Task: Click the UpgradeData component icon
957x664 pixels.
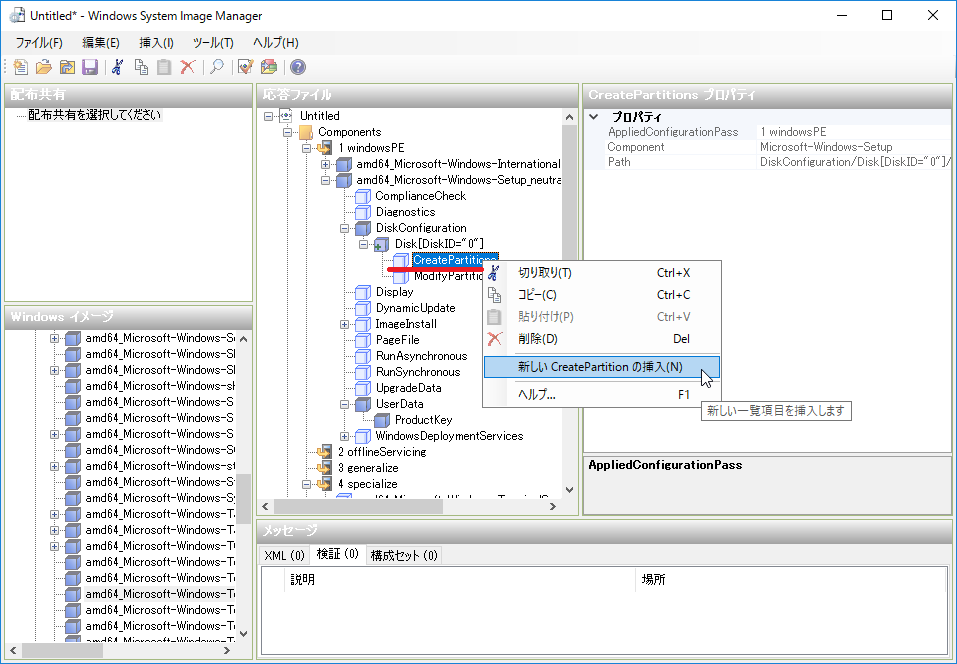Action: point(363,388)
